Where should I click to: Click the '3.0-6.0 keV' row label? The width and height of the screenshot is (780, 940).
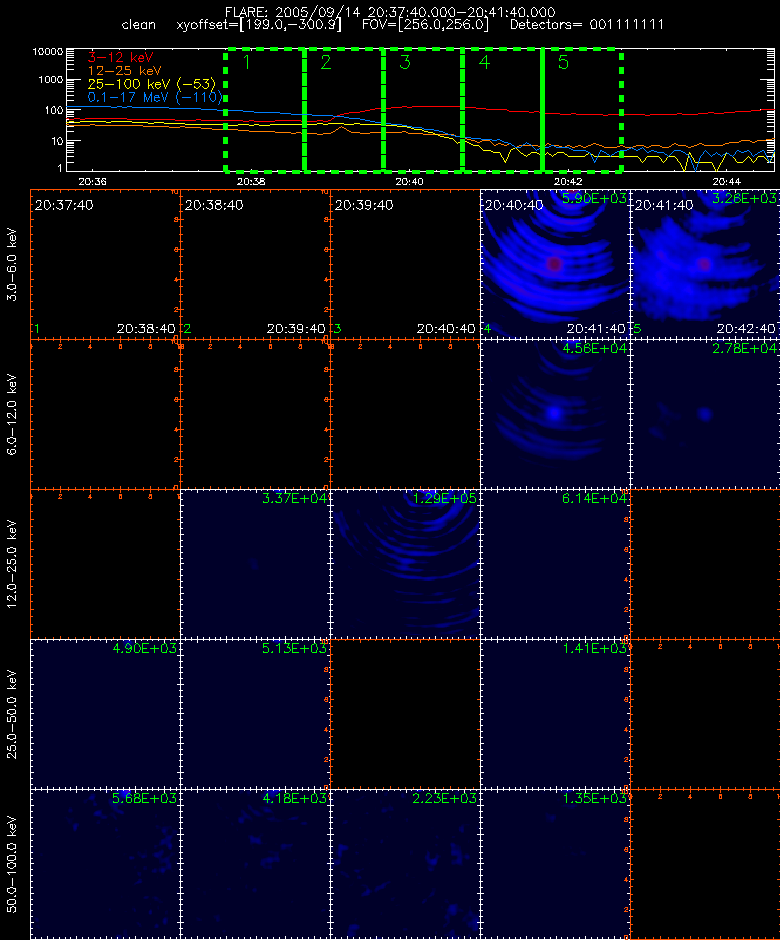[x=12, y=264]
